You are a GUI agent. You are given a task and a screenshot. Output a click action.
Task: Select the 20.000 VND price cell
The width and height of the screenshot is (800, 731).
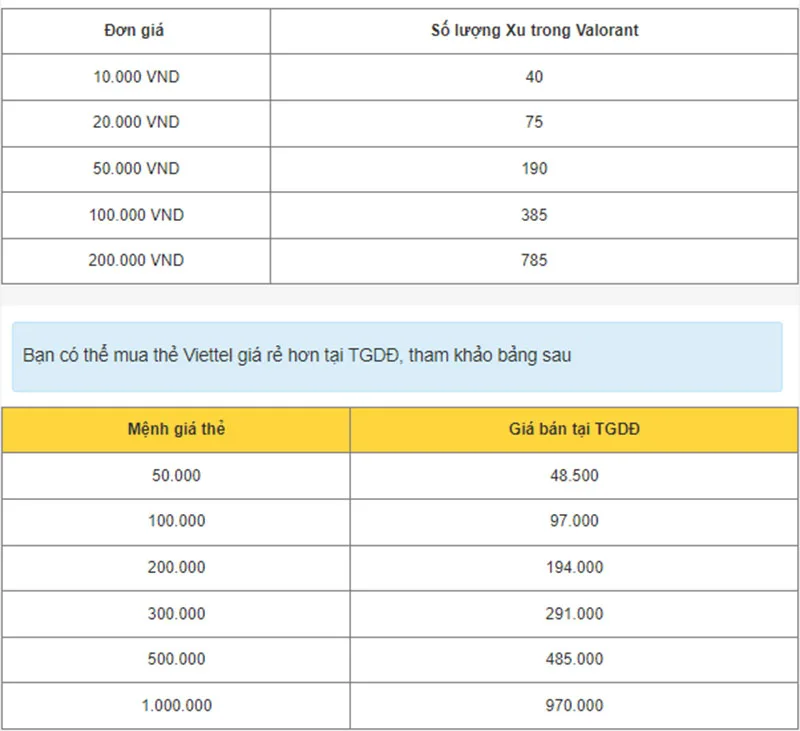click(x=136, y=123)
